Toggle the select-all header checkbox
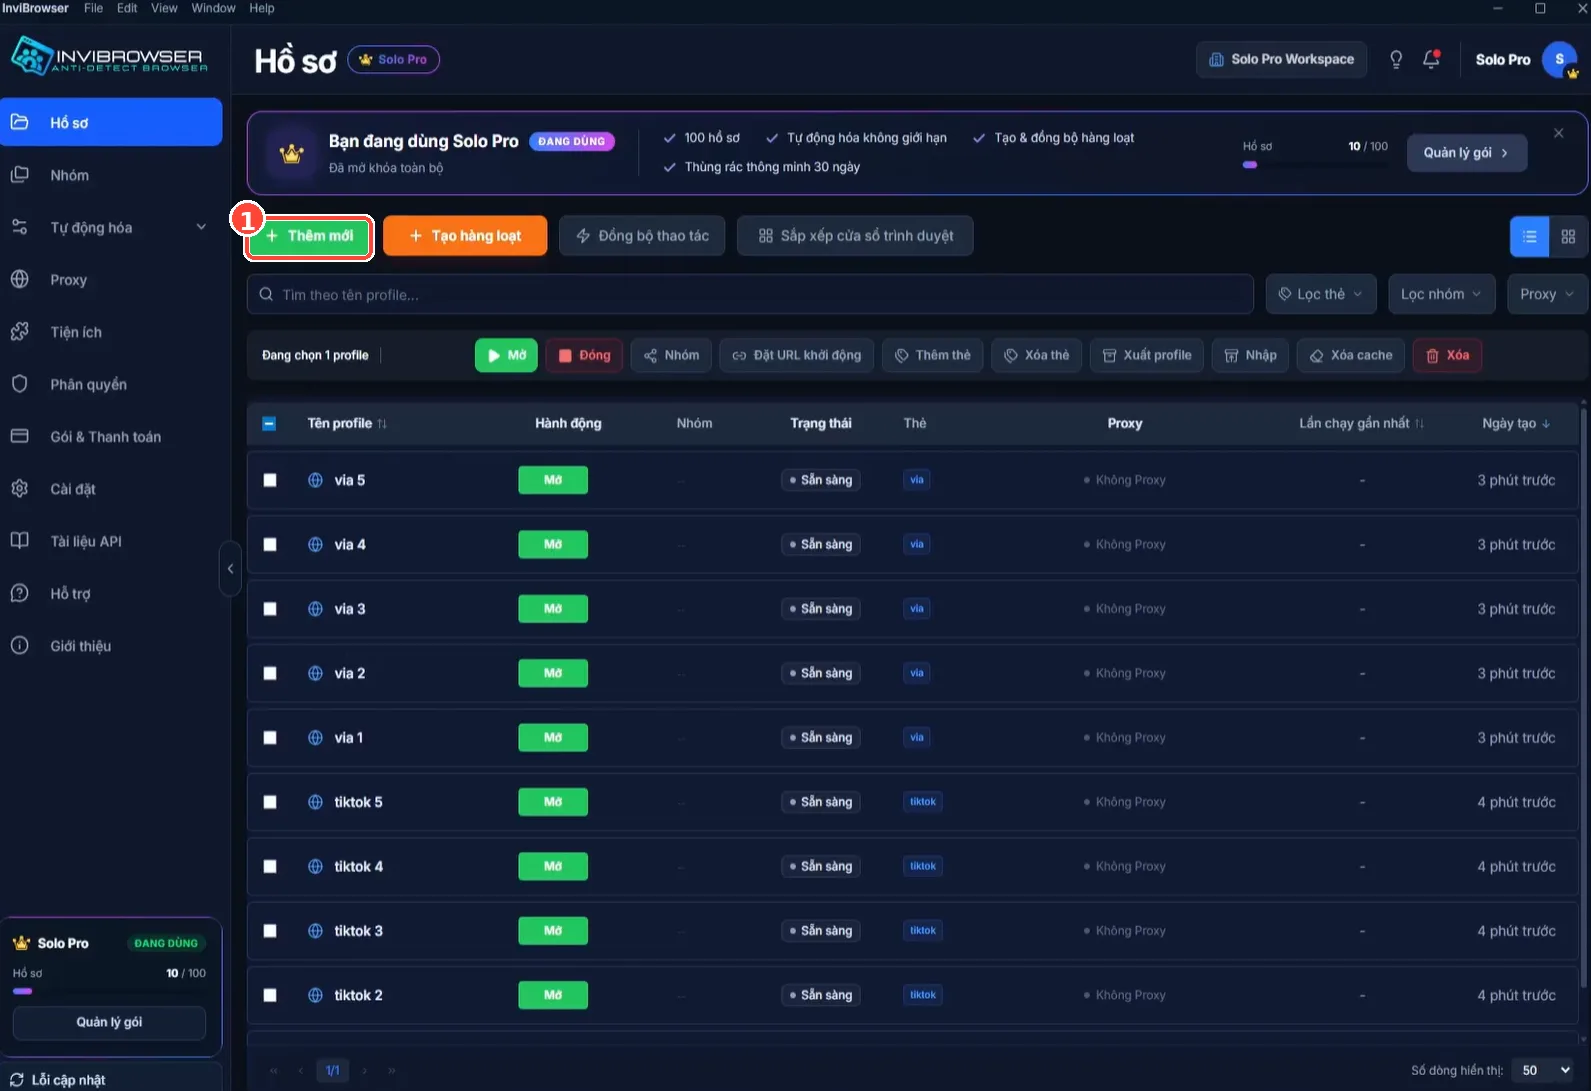This screenshot has width=1591, height=1091. 269,424
